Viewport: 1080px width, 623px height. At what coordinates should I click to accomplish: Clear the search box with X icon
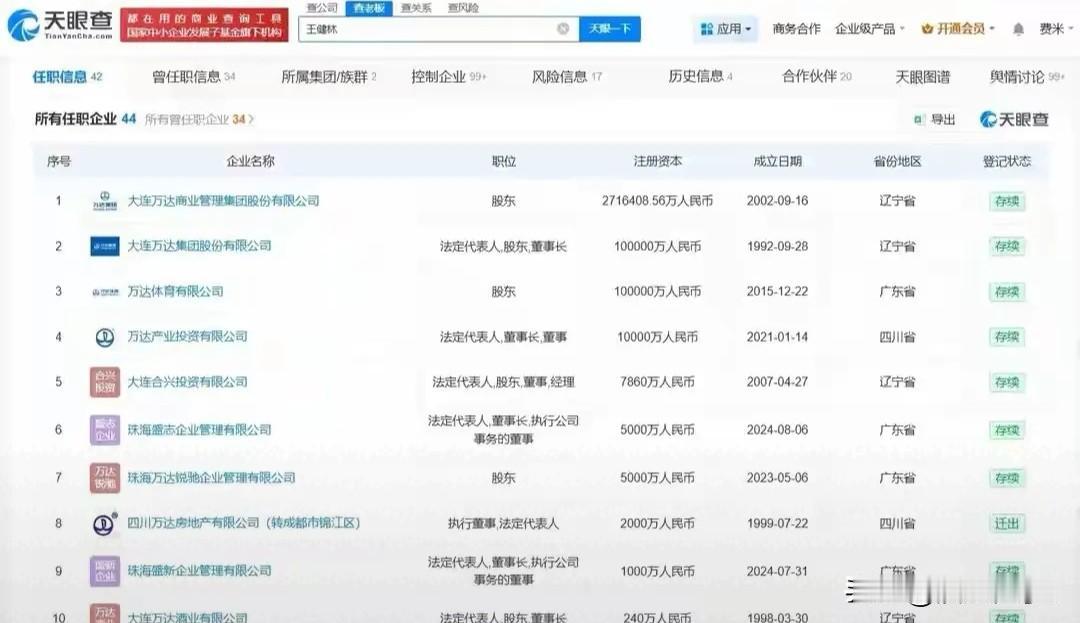563,29
